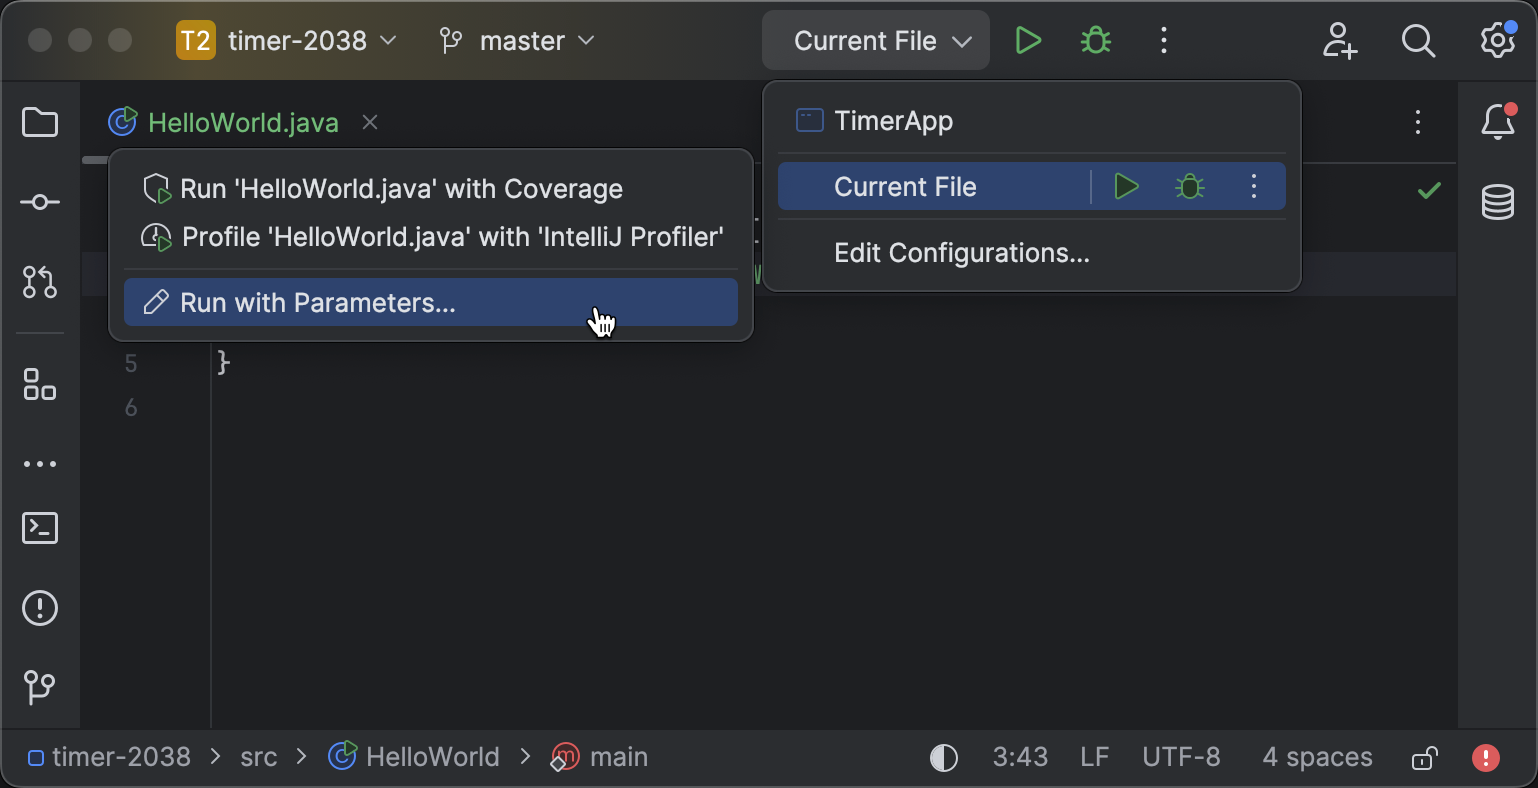The height and width of the screenshot is (788, 1538).
Task: Choose 'Edit Configurations...'
Action: tap(961, 252)
